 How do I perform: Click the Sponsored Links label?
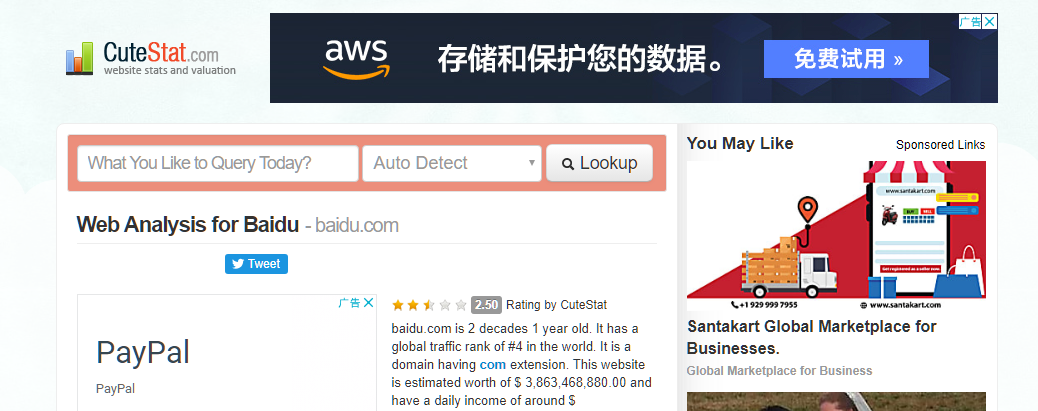[x=940, y=145]
